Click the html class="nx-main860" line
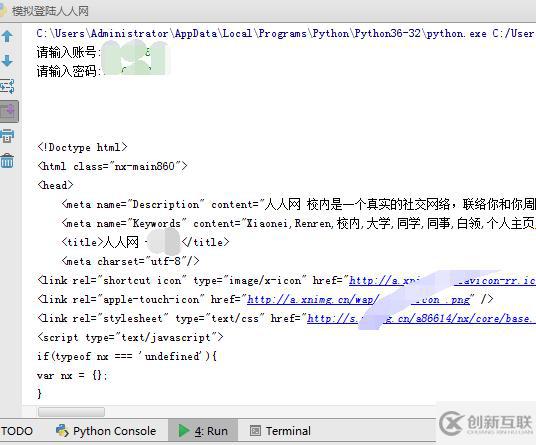Screen dimensions: 536x445 [x=112, y=166]
